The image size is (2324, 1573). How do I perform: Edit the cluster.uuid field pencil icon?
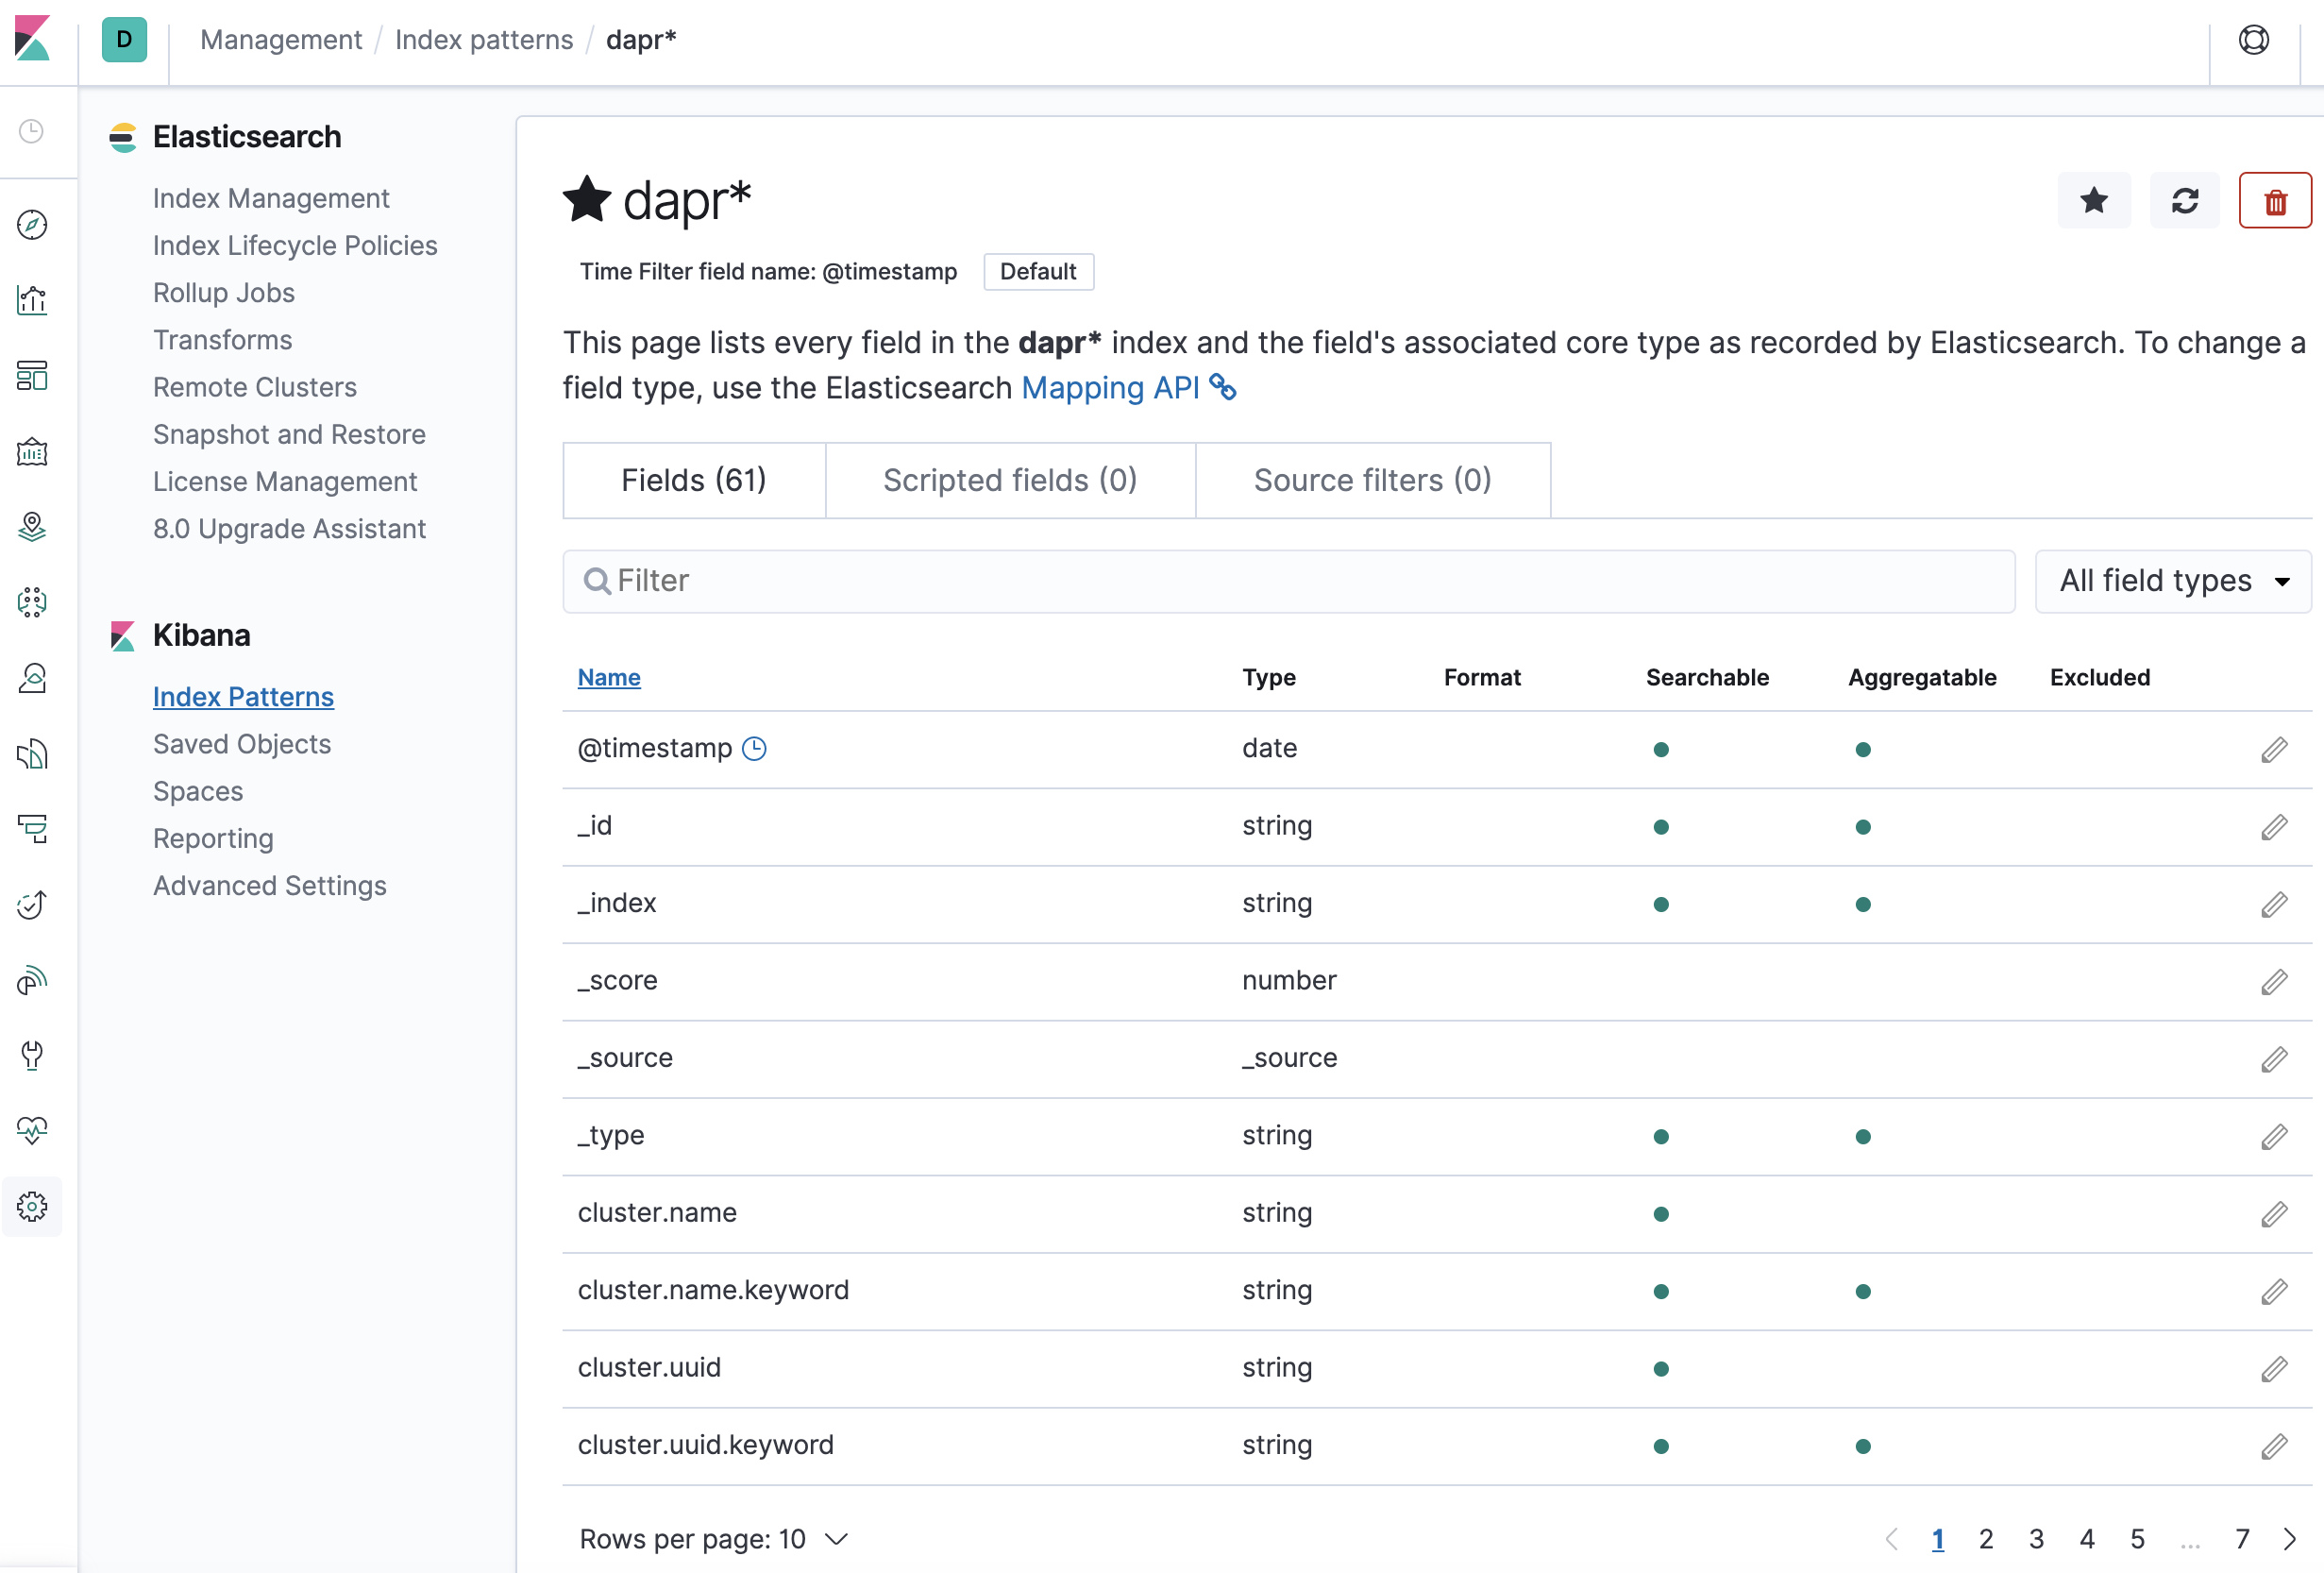tap(2273, 1368)
